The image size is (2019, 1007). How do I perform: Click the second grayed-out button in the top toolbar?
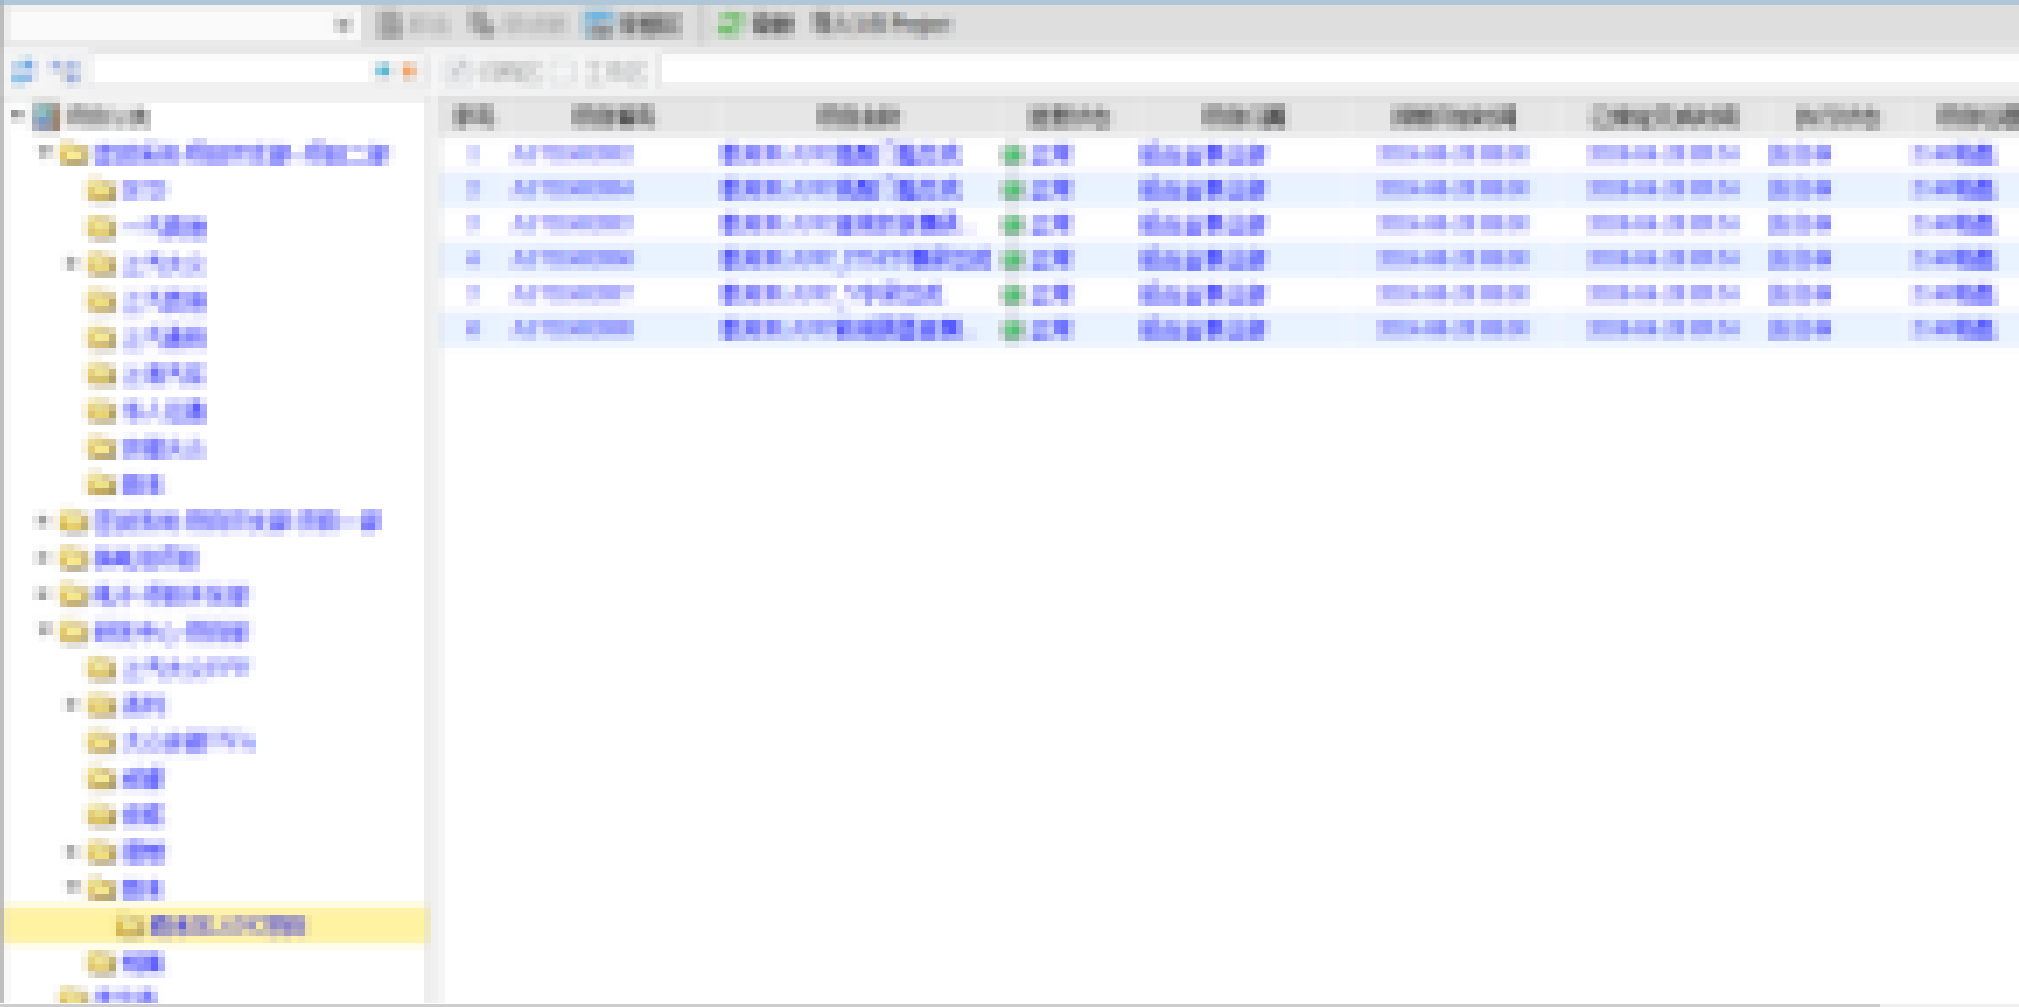coord(517,24)
